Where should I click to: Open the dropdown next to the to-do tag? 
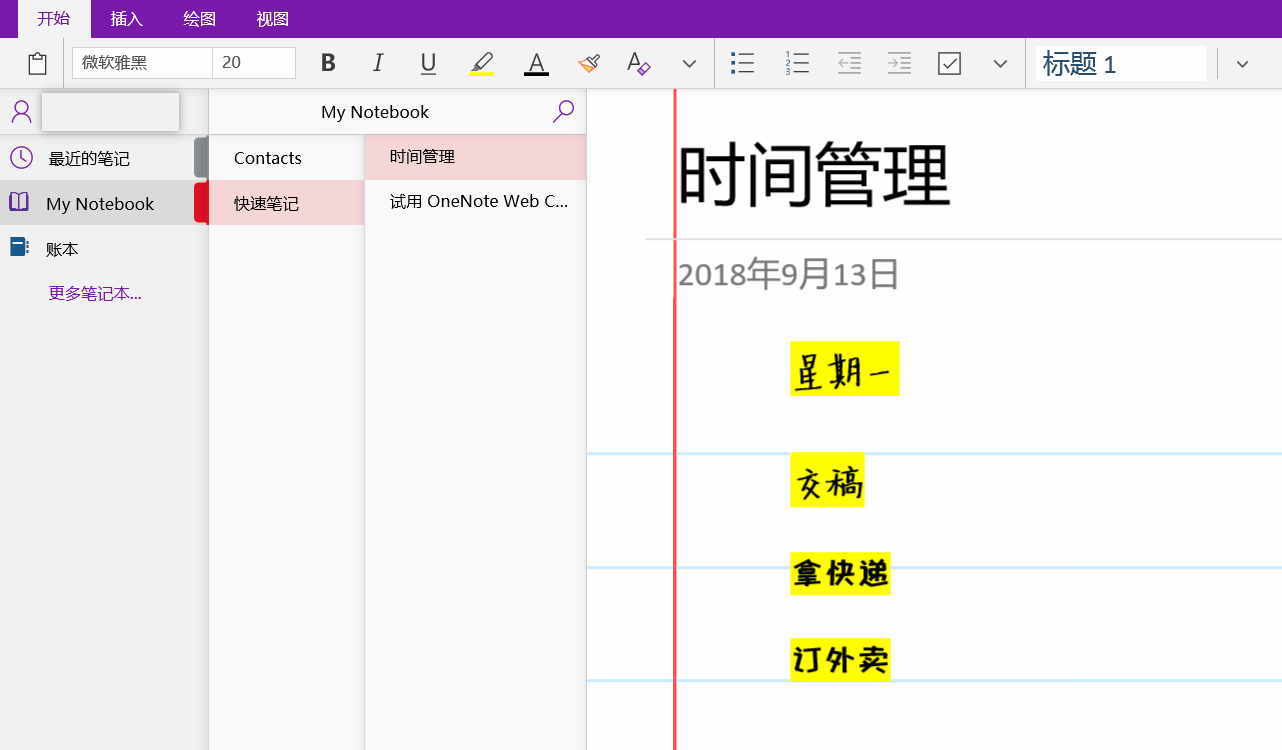coord(1000,63)
